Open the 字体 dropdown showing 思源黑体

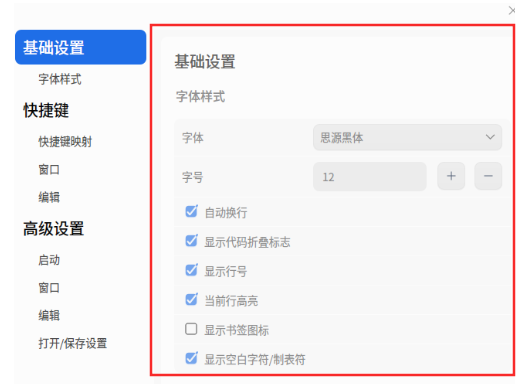coord(407,137)
